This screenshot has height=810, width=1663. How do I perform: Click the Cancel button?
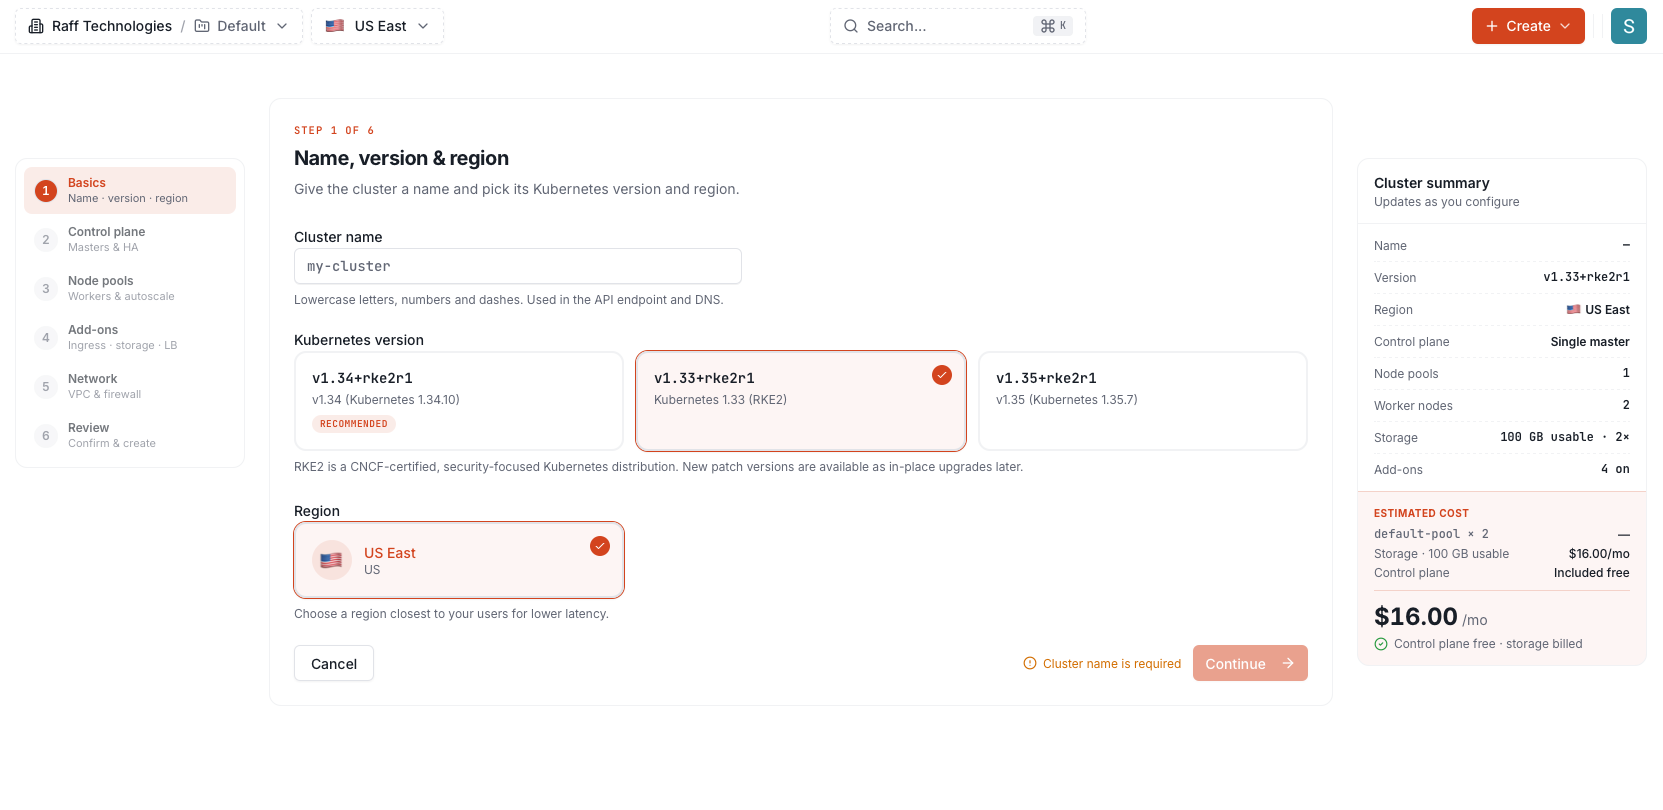(334, 663)
